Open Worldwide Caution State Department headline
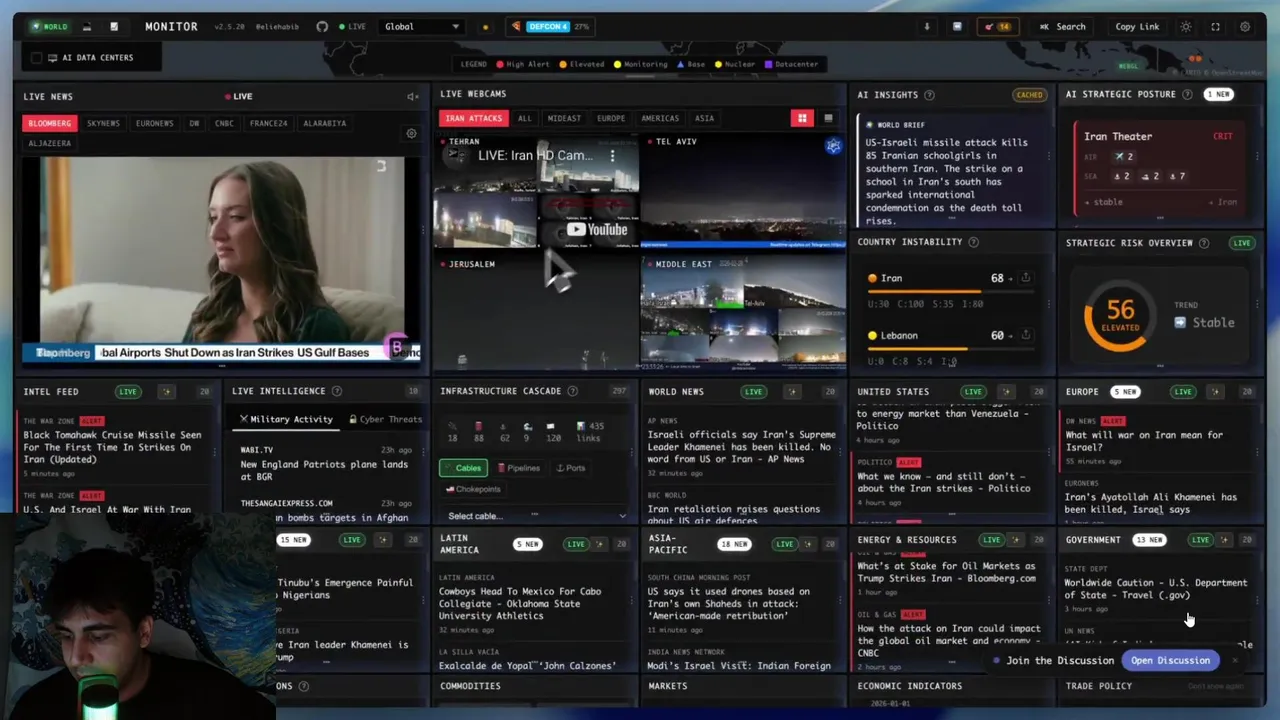1280x720 pixels. [1155, 589]
